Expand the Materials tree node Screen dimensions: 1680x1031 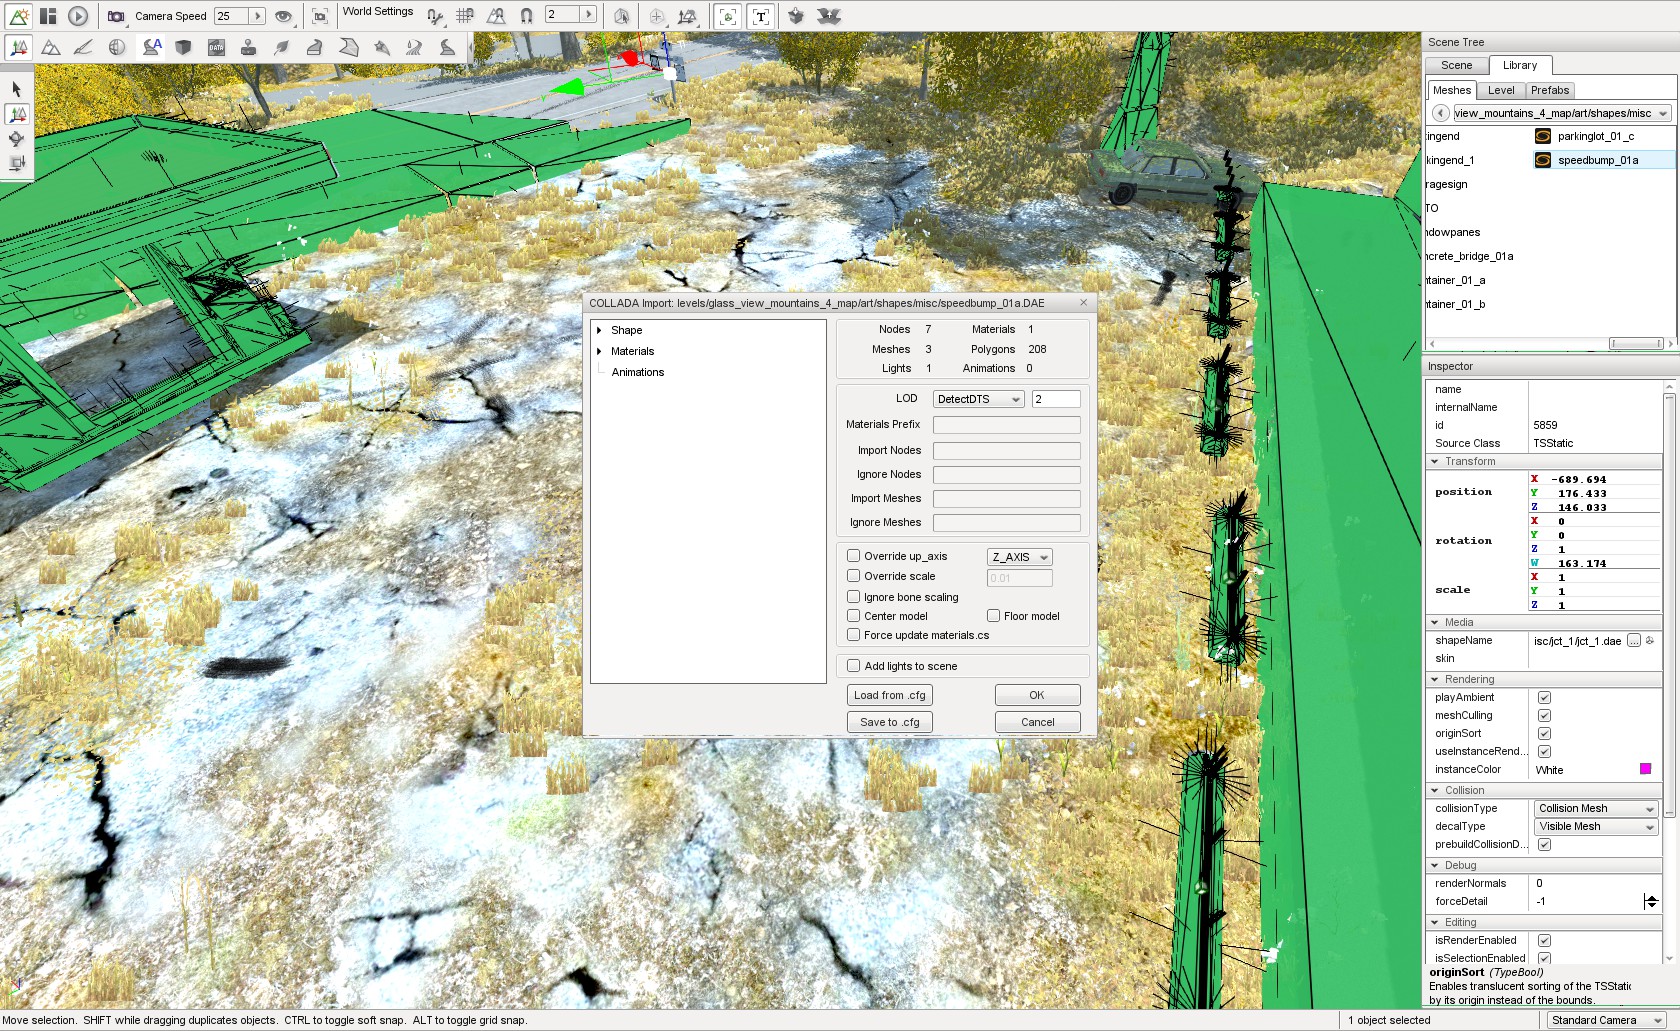pyautogui.click(x=599, y=351)
